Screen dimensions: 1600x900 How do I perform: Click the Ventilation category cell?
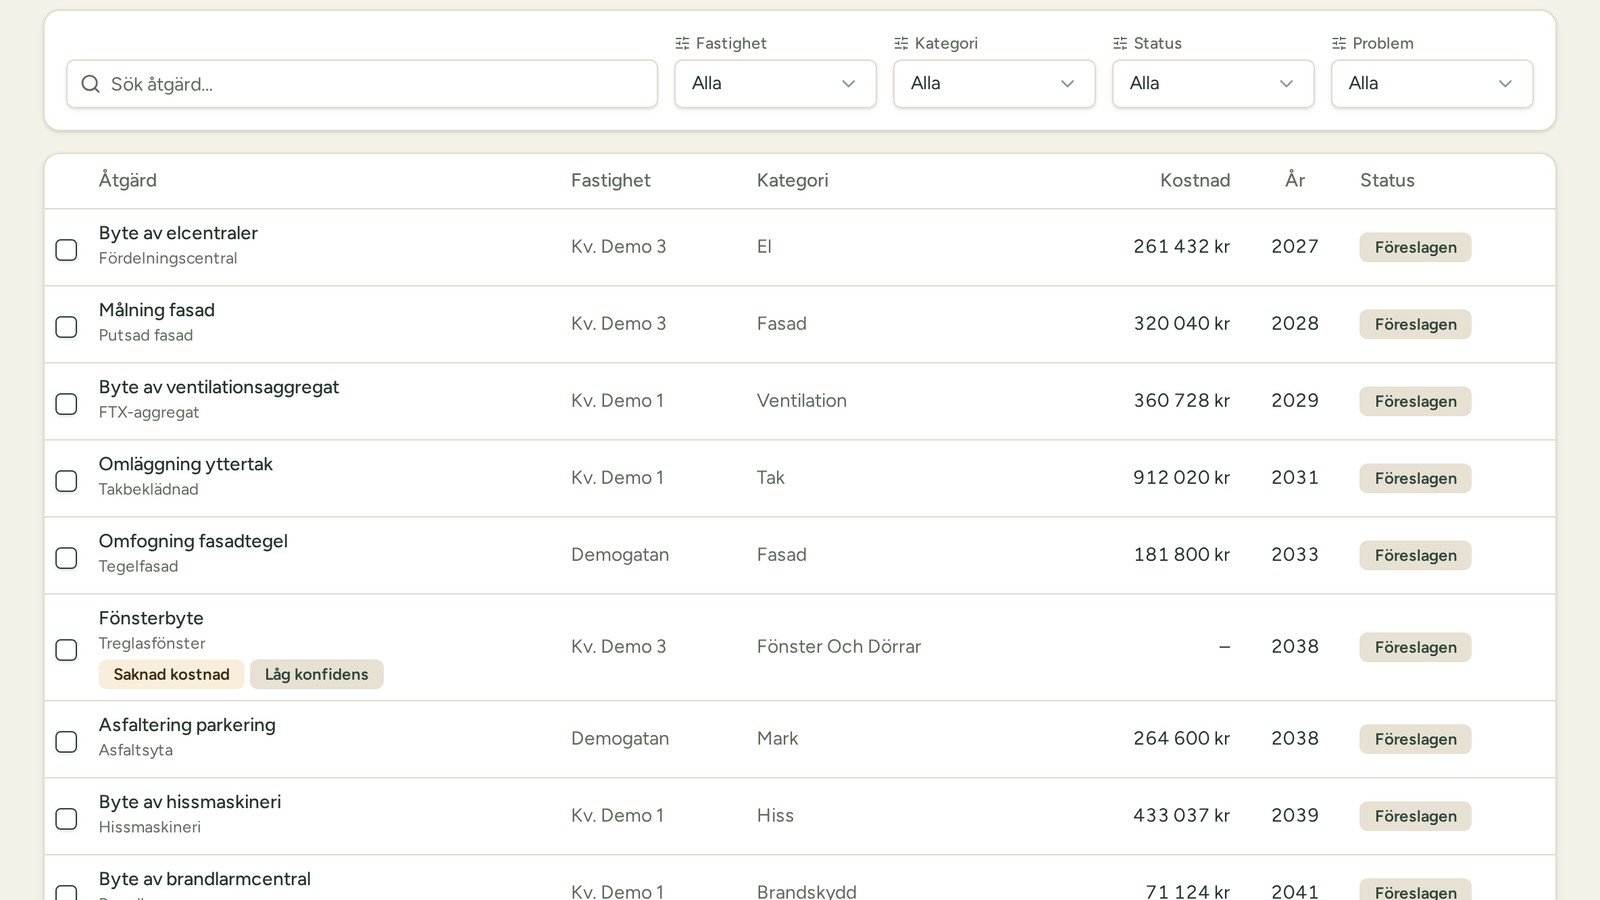click(x=801, y=400)
